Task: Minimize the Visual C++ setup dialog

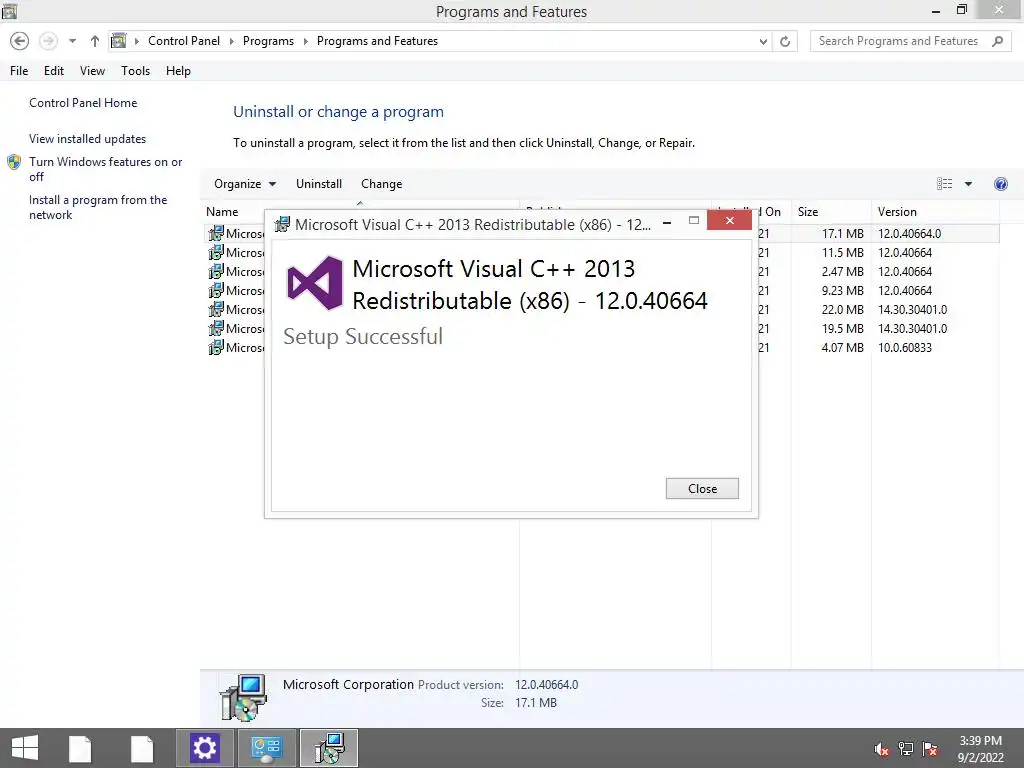Action: click(667, 222)
